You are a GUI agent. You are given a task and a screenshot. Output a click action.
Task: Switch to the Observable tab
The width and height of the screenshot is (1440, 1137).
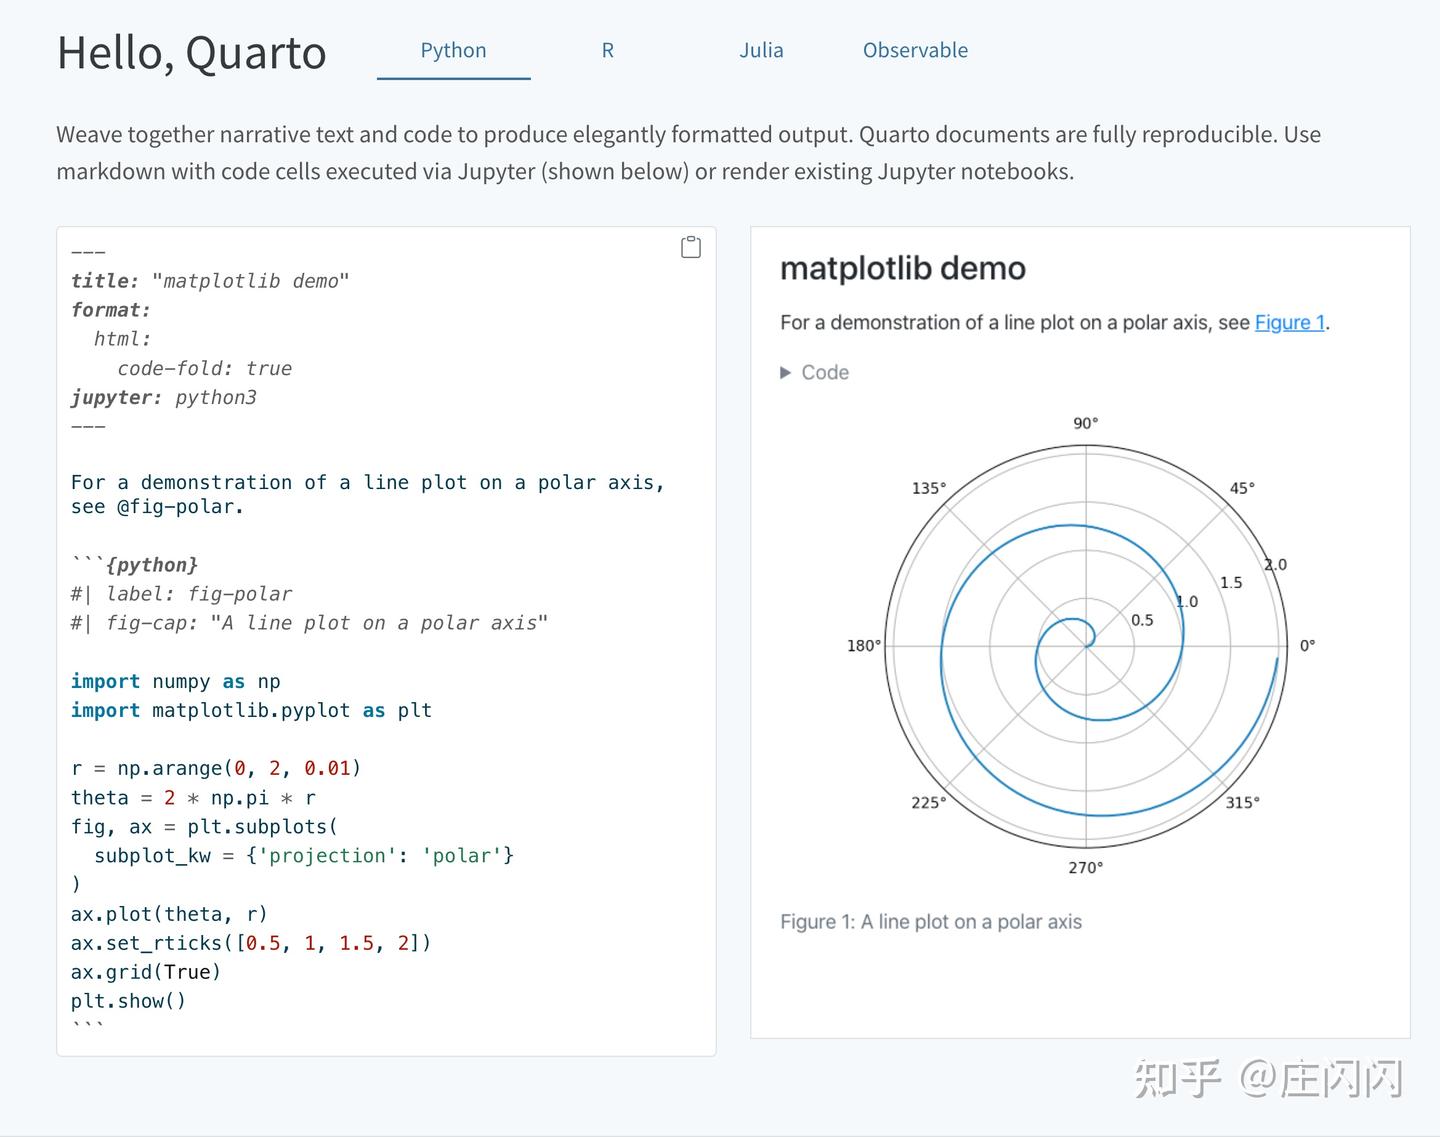tap(914, 50)
